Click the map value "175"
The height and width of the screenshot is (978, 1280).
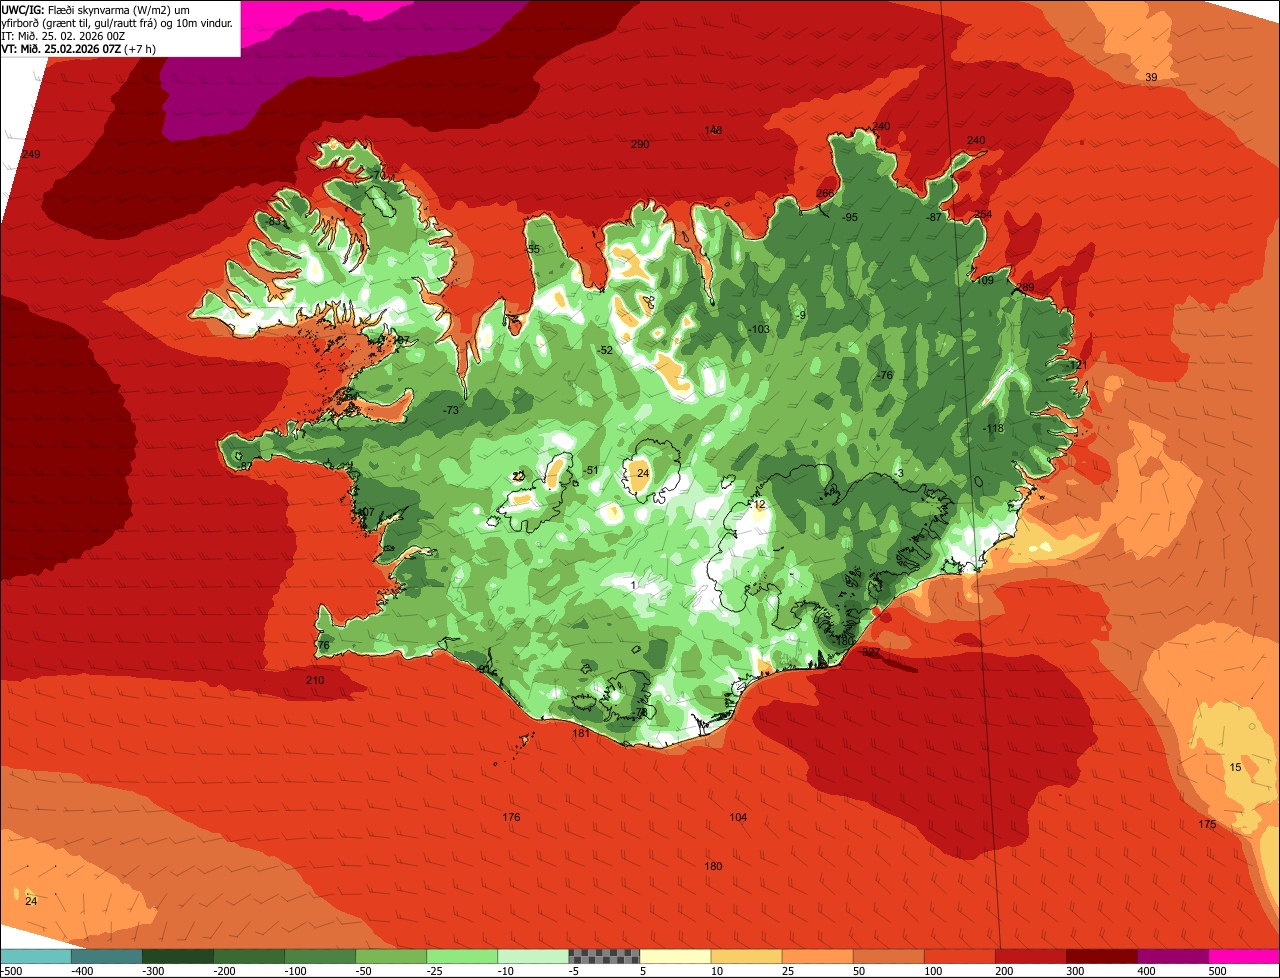coord(1207,825)
